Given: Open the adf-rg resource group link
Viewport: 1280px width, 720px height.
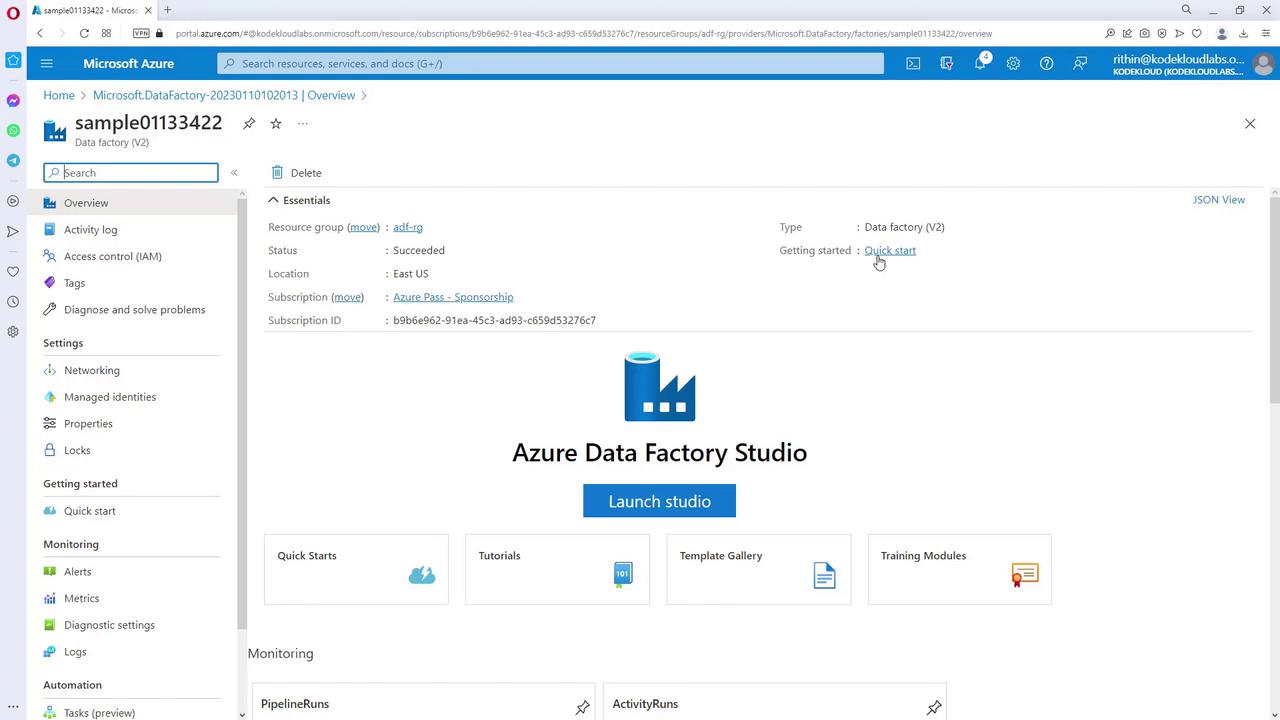Looking at the screenshot, I should (408, 227).
